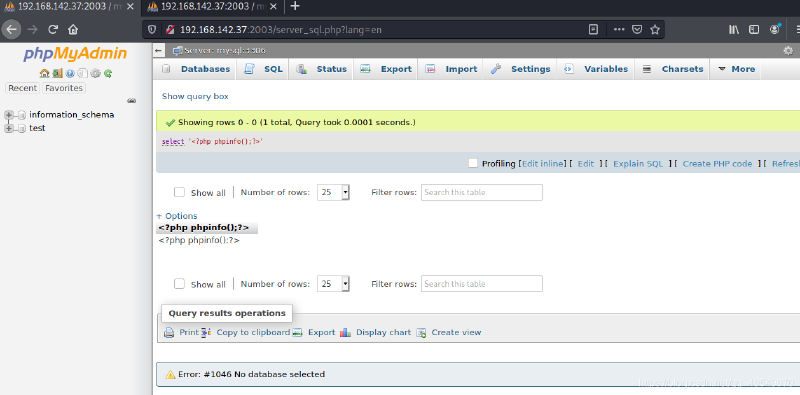The width and height of the screenshot is (800, 395).
Task: Click the insecure connection padlock icon
Action: pos(170,30)
